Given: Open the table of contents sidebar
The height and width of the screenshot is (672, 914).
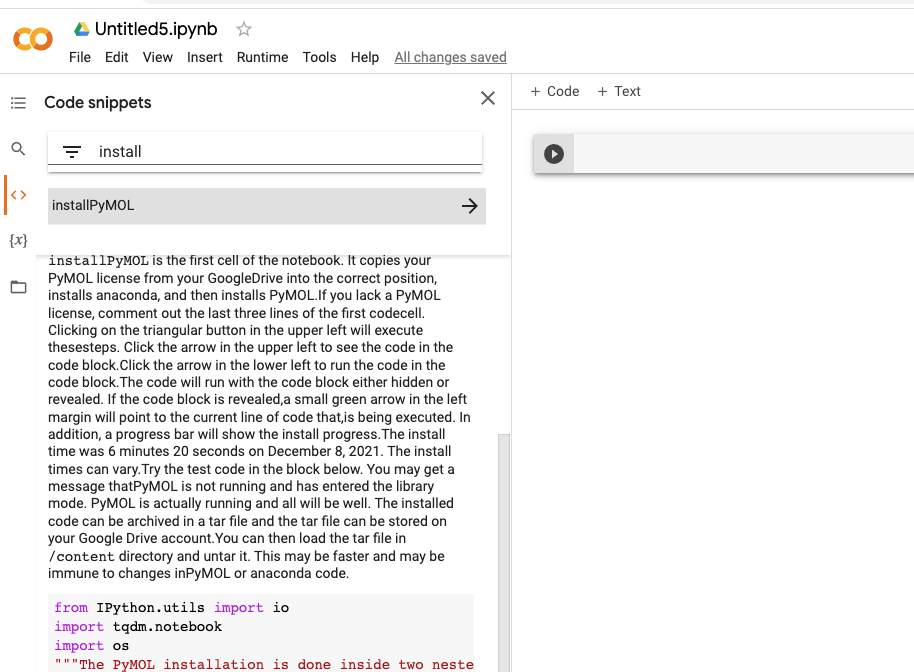Looking at the screenshot, I should click(18, 103).
